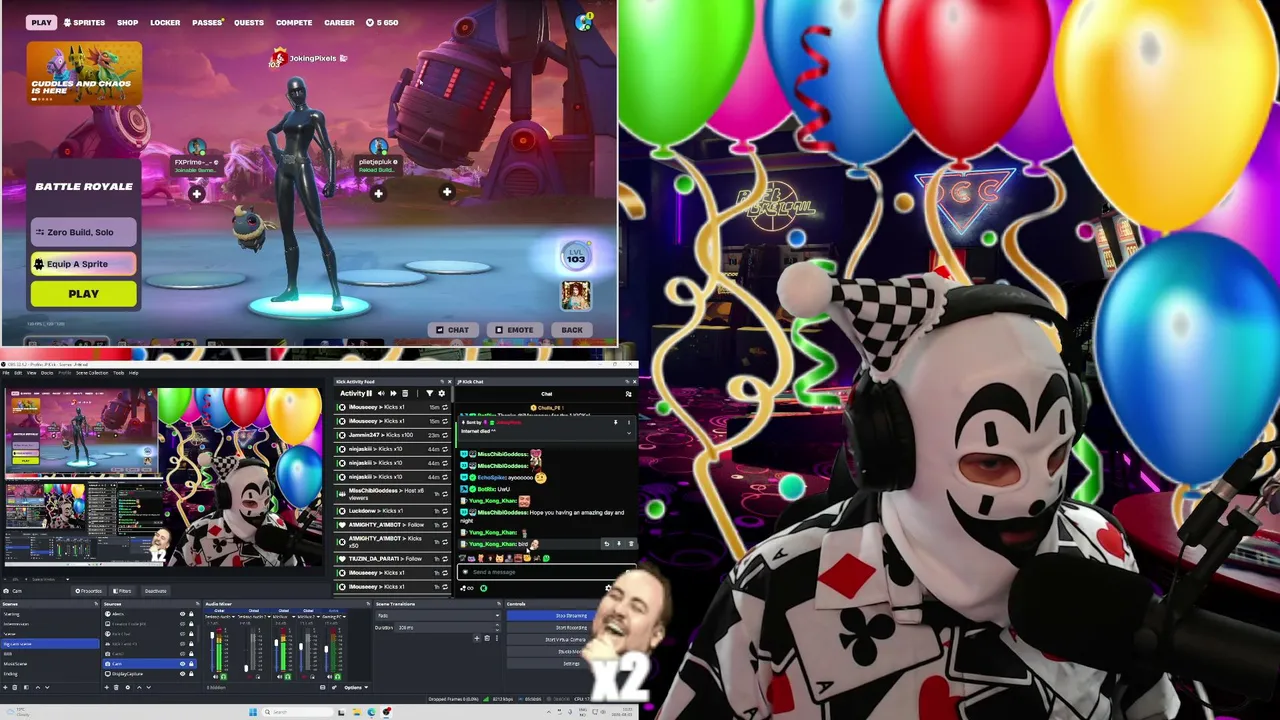
Task: Open the Zero Build, Solo mode selector
Action: click(84, 232)
